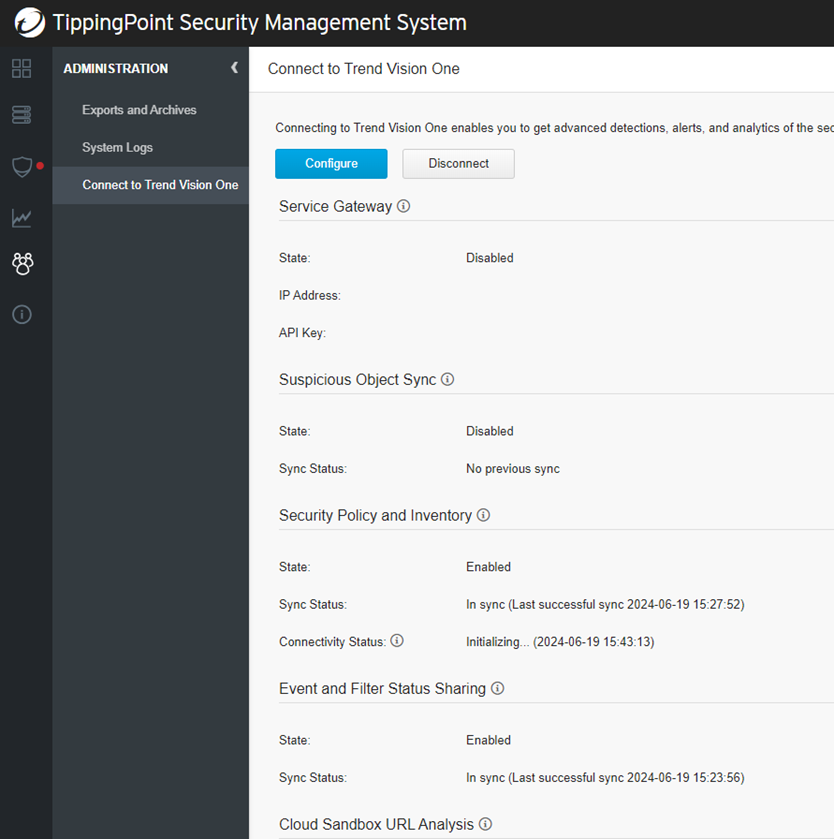Click info icon beside Event and Filter Status Sharing
Image resolution: width=834 pixels, height=839 pixels.
(498, 689)
